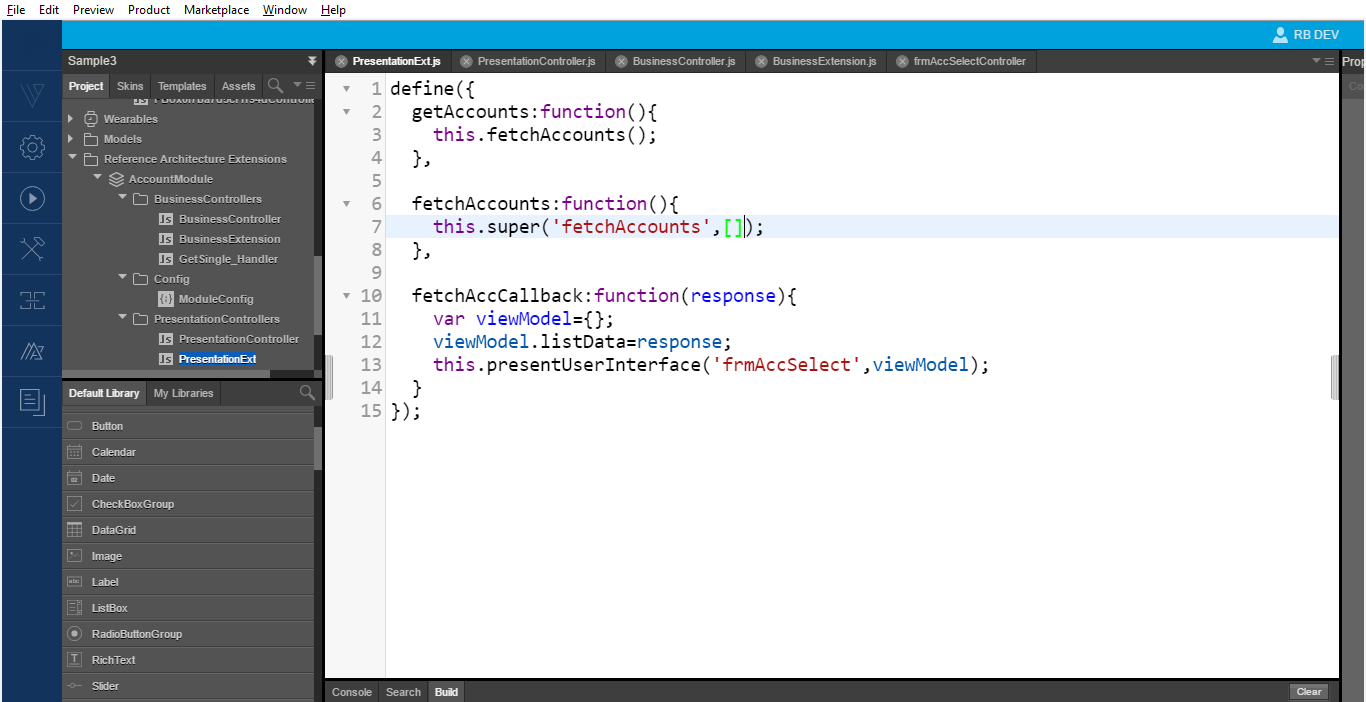Image resolution: width=1366 pixels, height=702 pixels.
Task: Choose the CheckBoxGroup widget
Action: tap(188, 504)
